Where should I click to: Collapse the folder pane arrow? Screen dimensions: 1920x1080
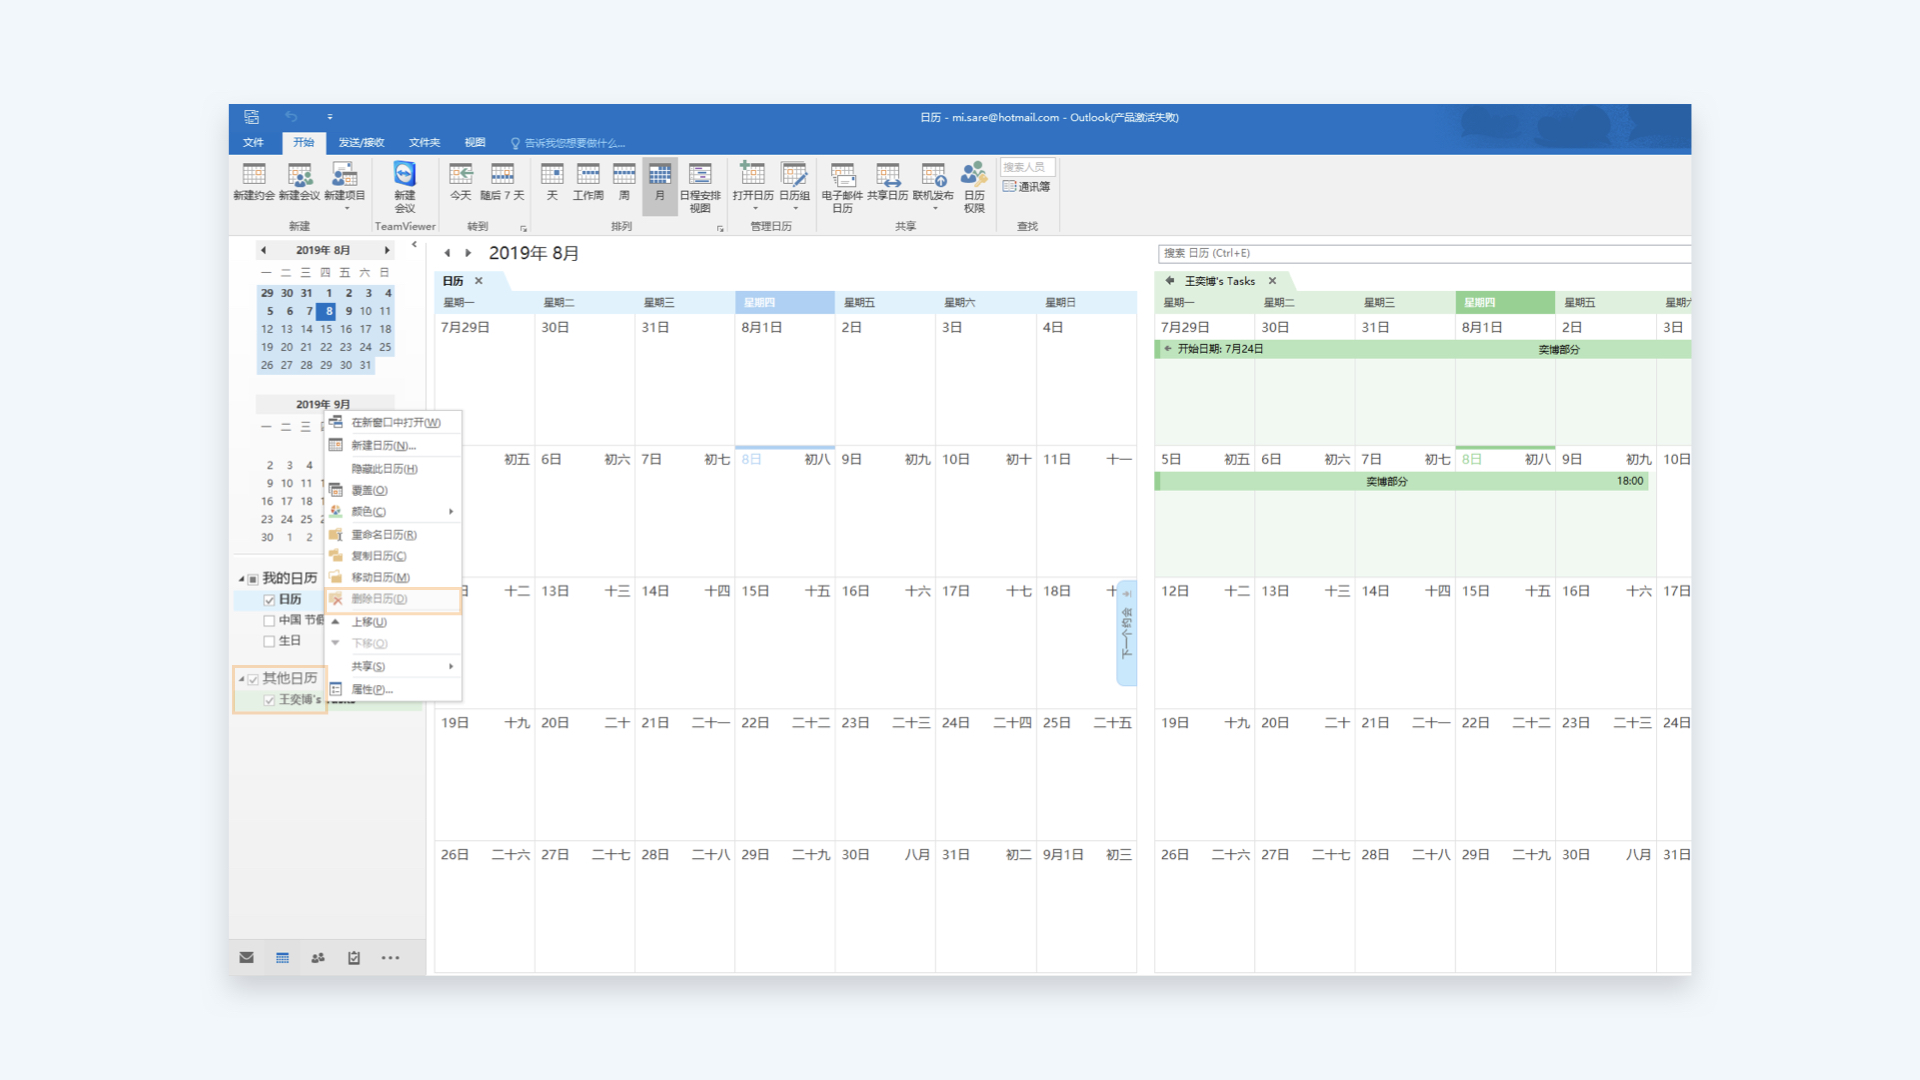pos(414,244)
